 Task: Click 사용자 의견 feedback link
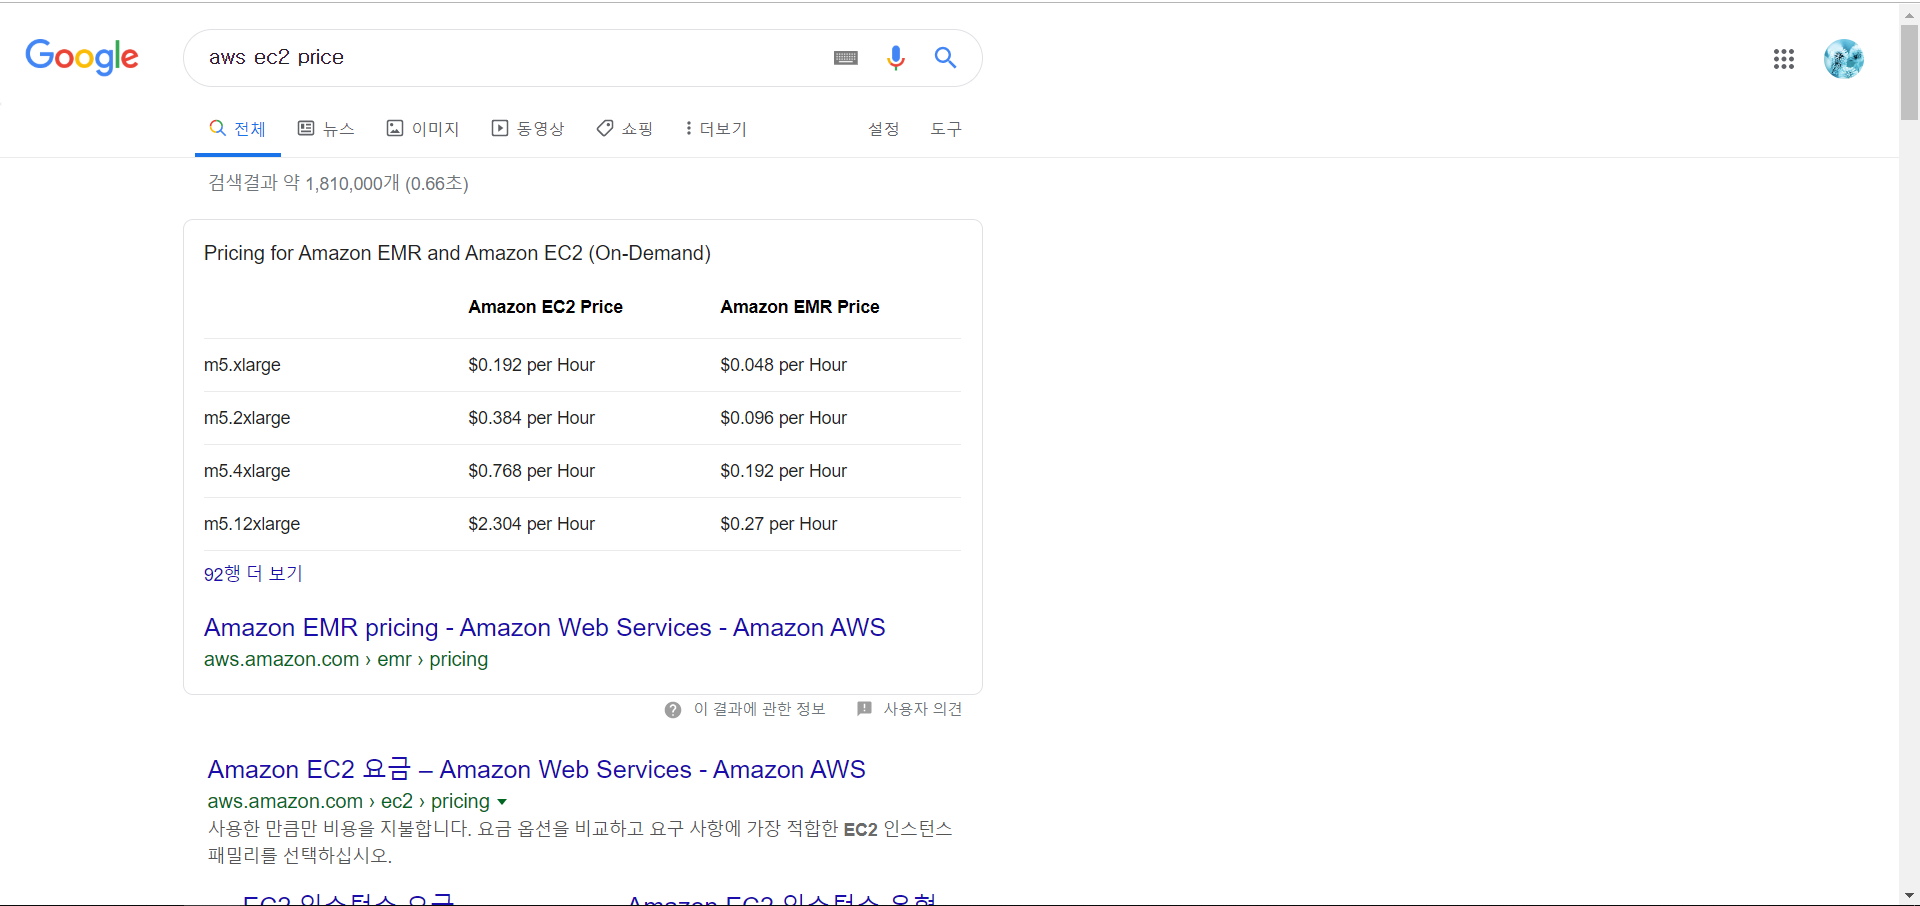[x=923, y=709]
